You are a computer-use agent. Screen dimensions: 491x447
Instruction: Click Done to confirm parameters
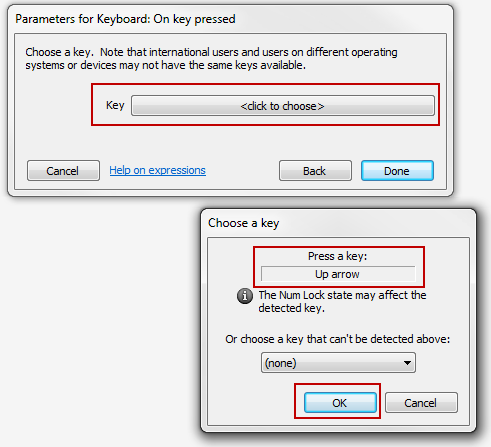click(x=397, y=171)
